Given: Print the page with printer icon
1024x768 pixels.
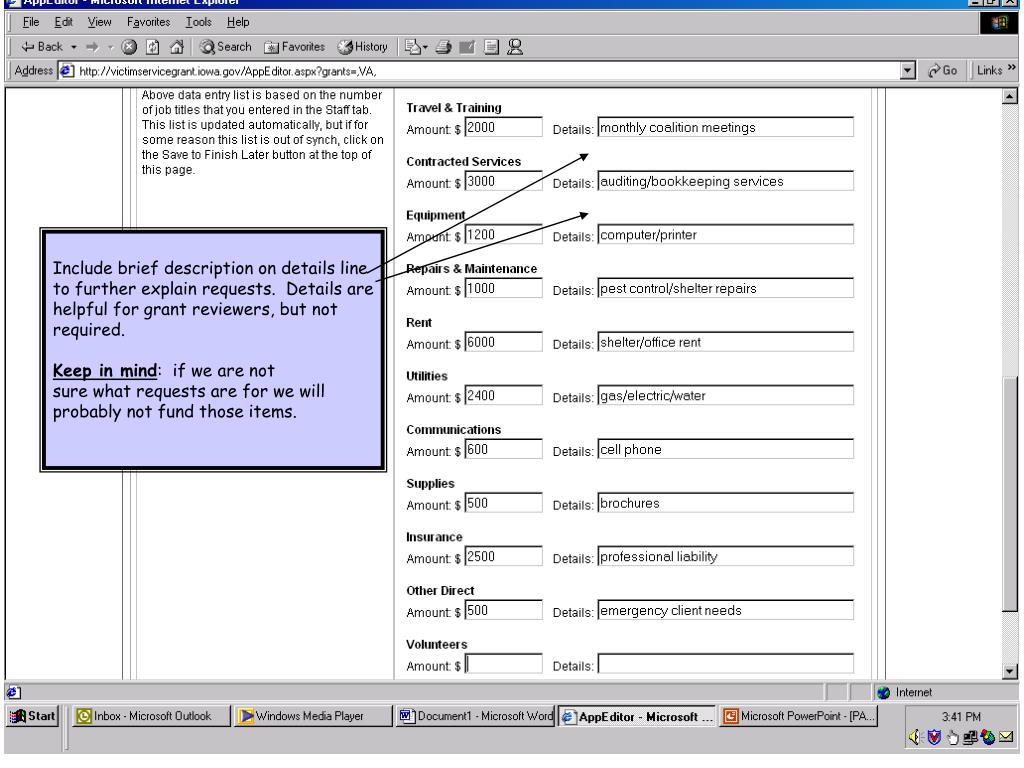Looking at the screenshot, I should pyautogui.click(x=444, y=47).
